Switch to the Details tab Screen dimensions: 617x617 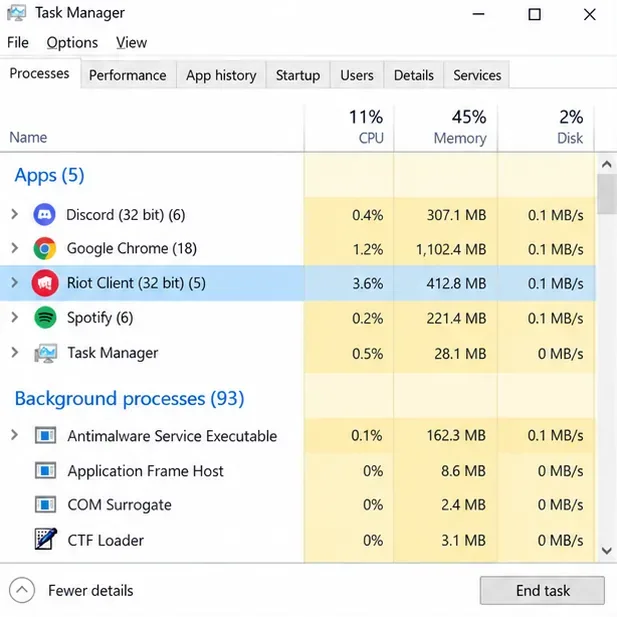[x=414, y=75]
